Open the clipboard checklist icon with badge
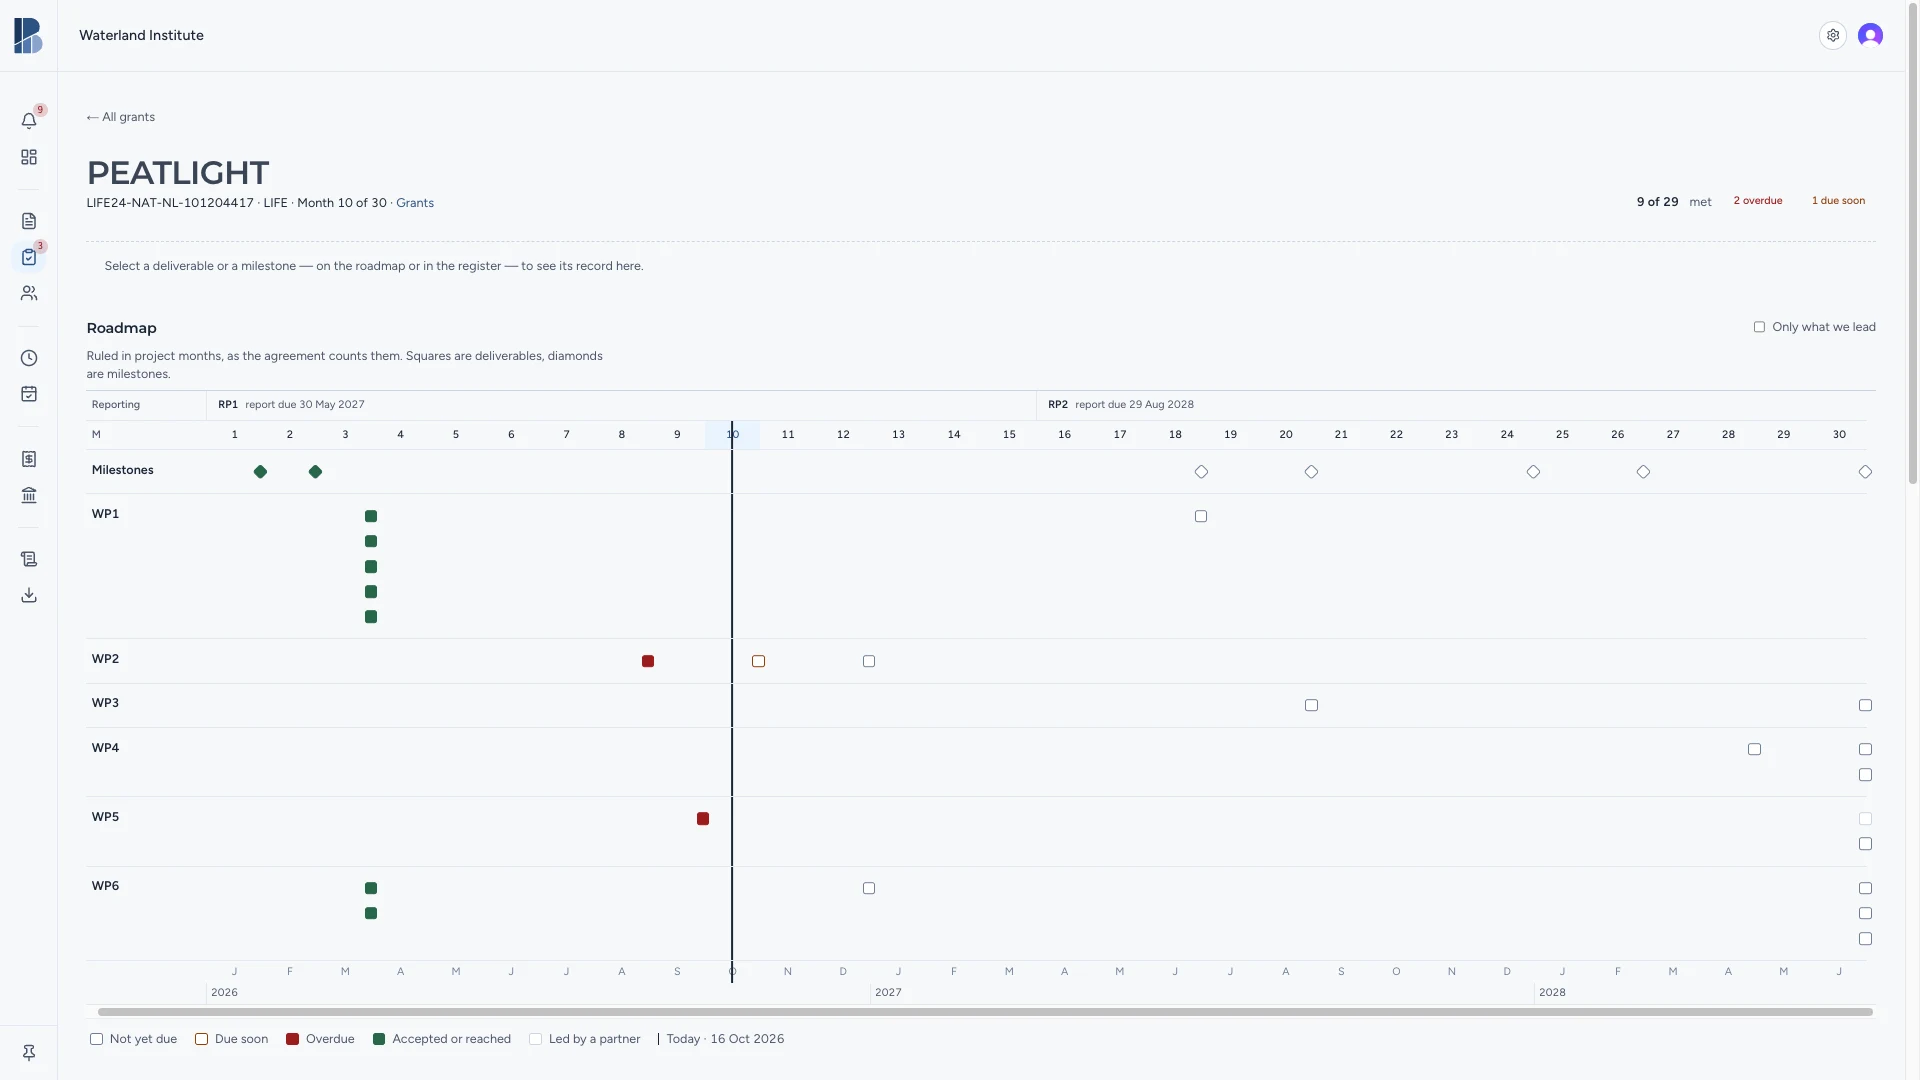The width and height of the screenshot is (1920, 1080). tap(29, 257)
